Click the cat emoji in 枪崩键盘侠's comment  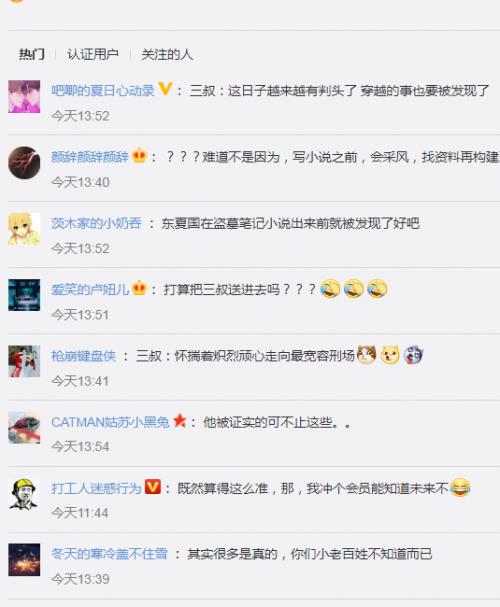tap(366, 355)
